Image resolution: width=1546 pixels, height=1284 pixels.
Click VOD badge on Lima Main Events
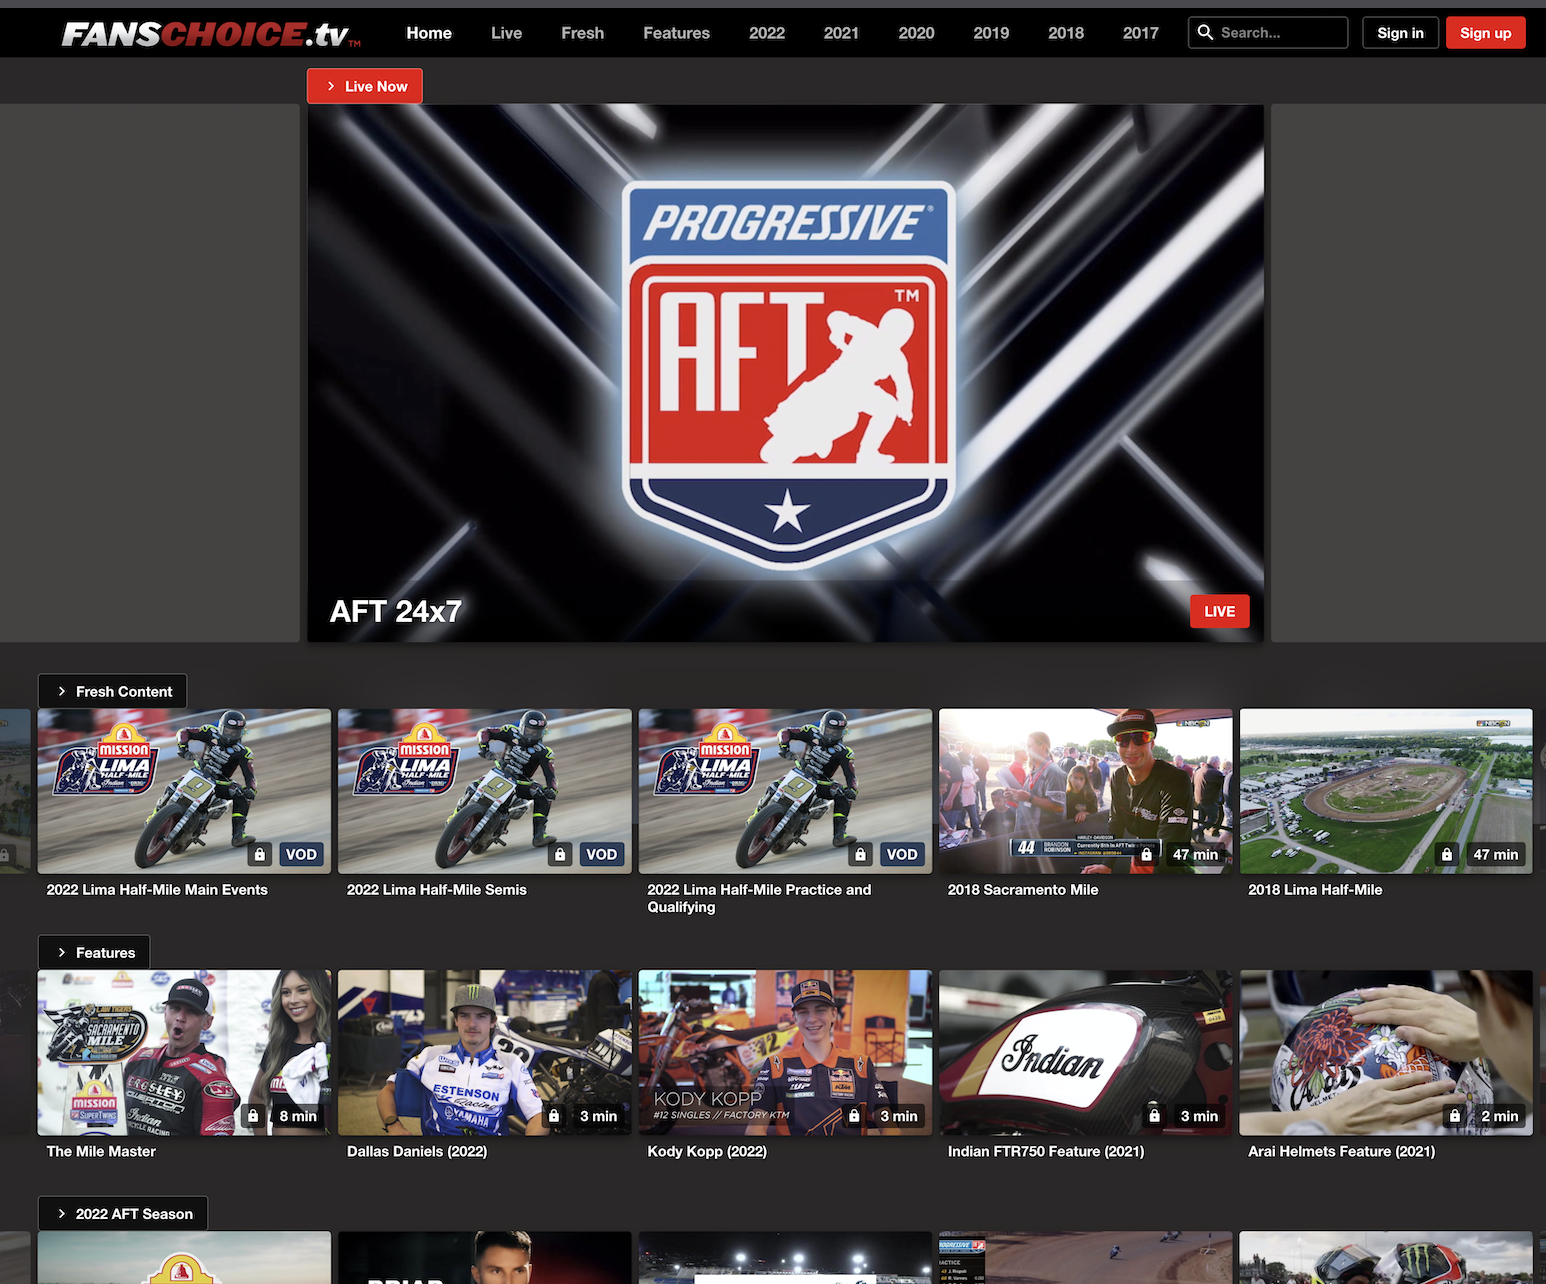coord(301,854)
